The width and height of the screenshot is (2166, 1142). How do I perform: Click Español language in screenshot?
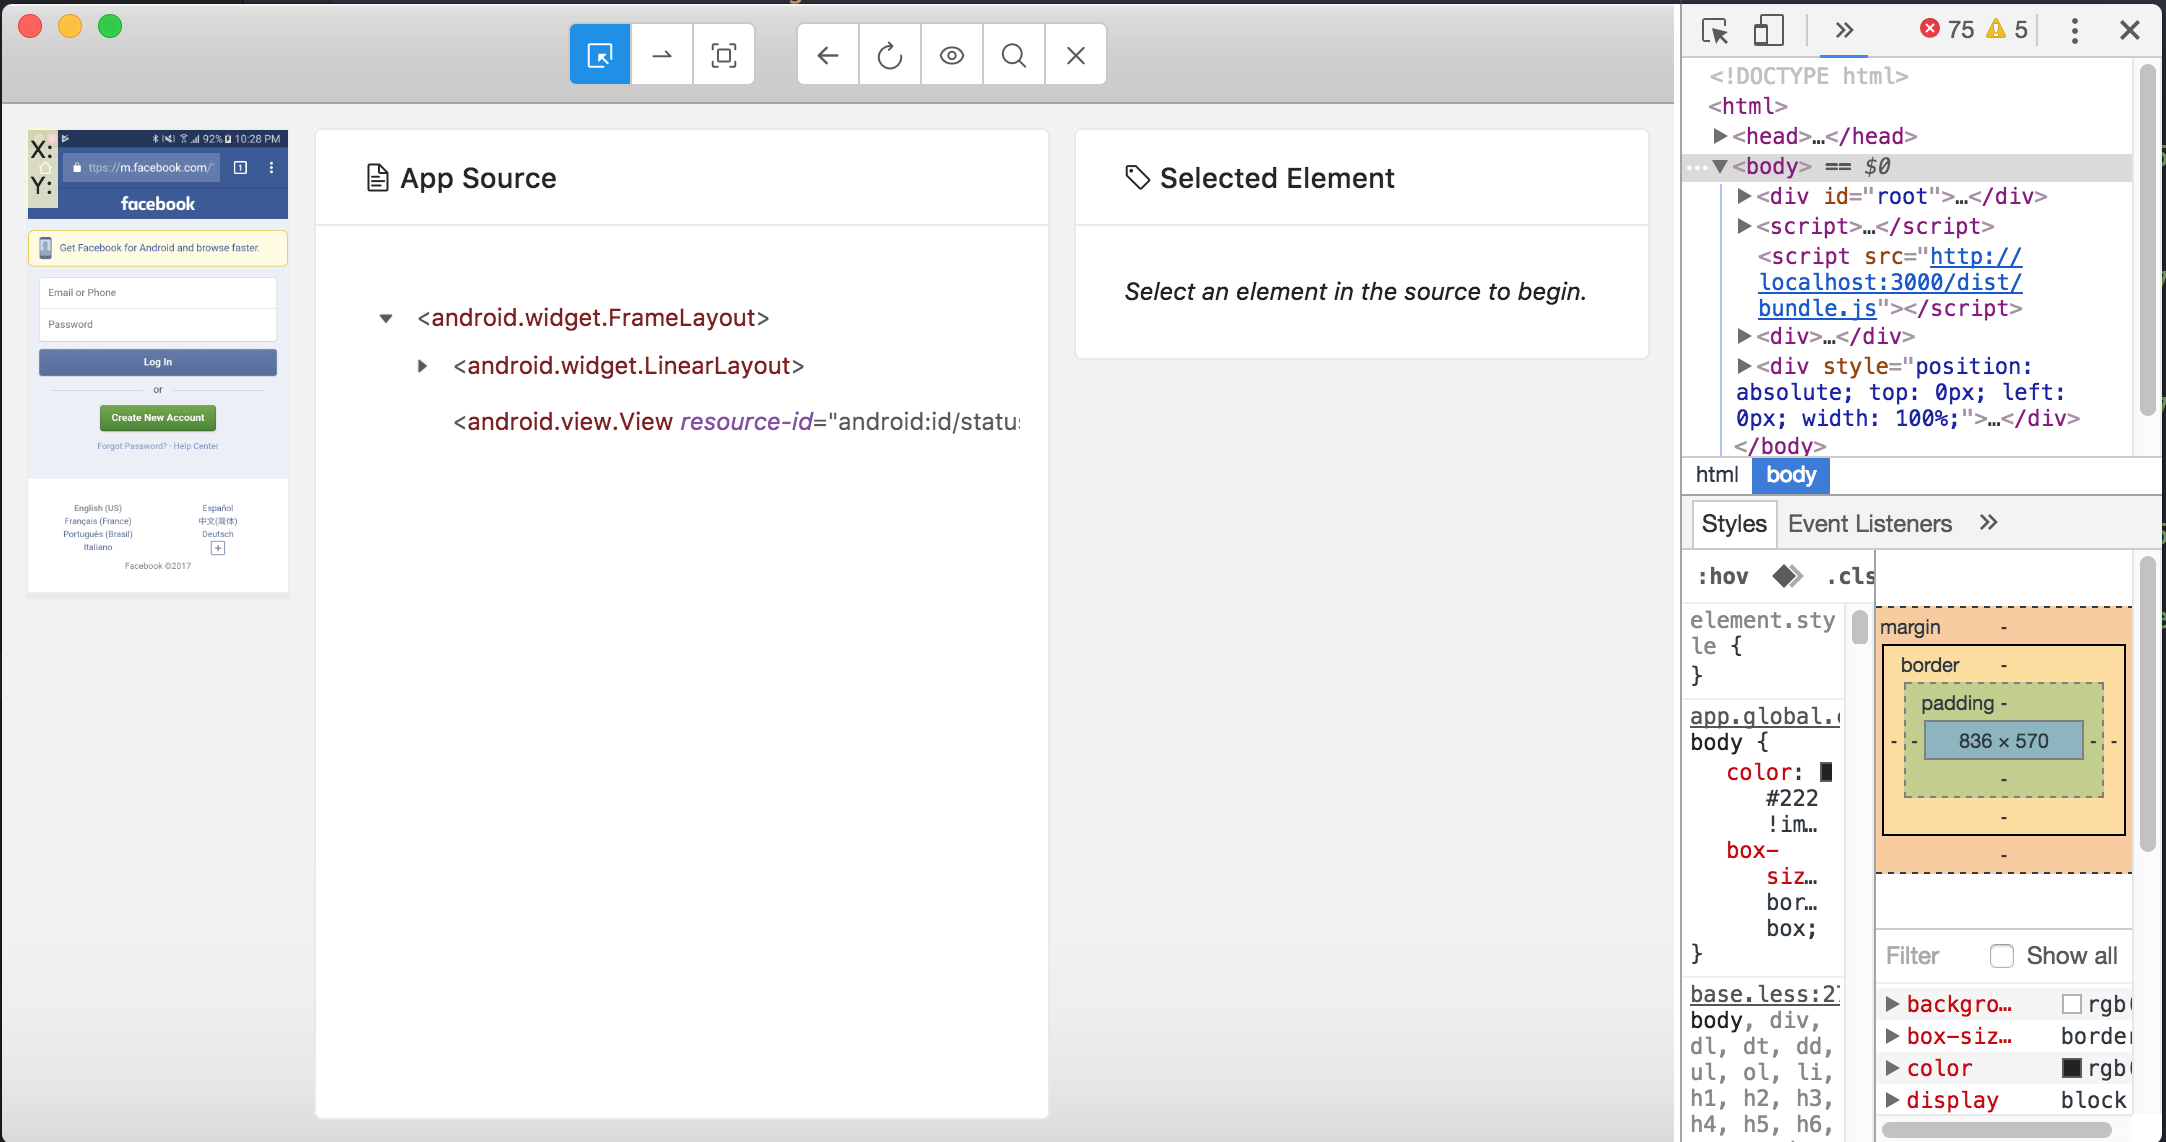point(218,508)
